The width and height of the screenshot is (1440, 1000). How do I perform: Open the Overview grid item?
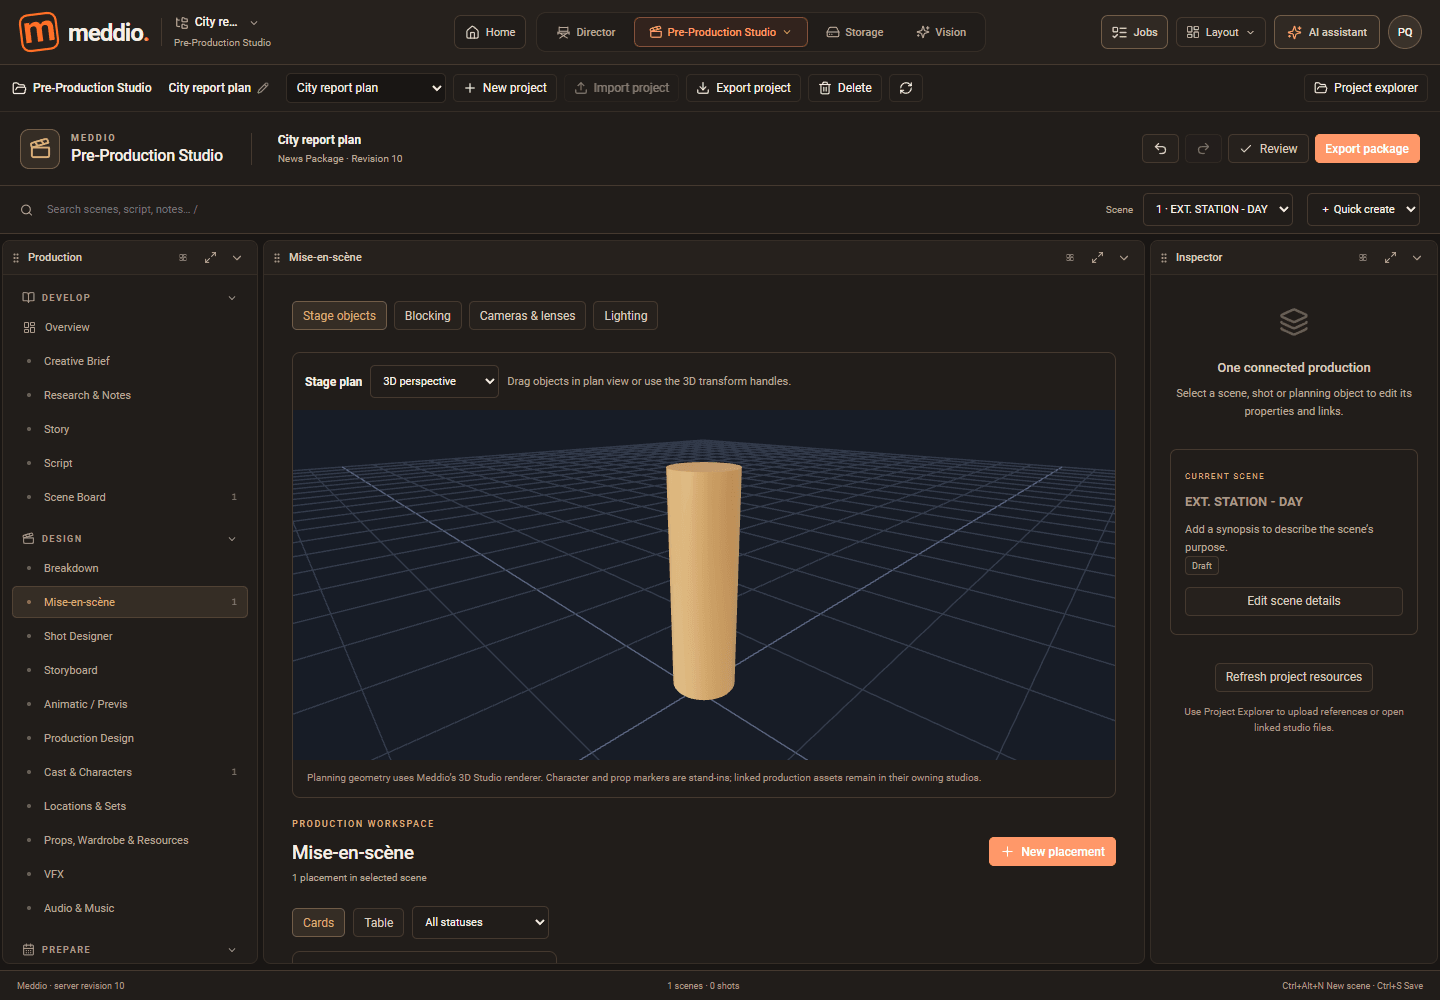pos(130,328)
